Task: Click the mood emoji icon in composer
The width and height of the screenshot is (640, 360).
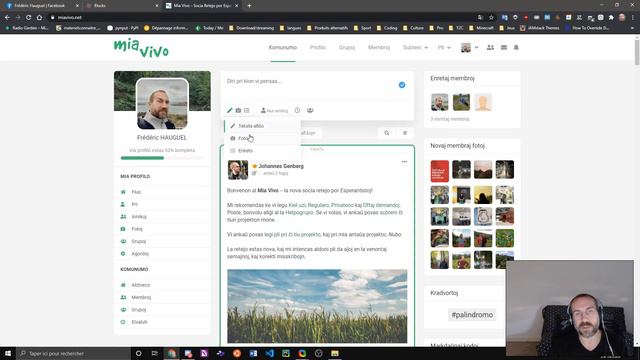Action: tap(310, 110)
